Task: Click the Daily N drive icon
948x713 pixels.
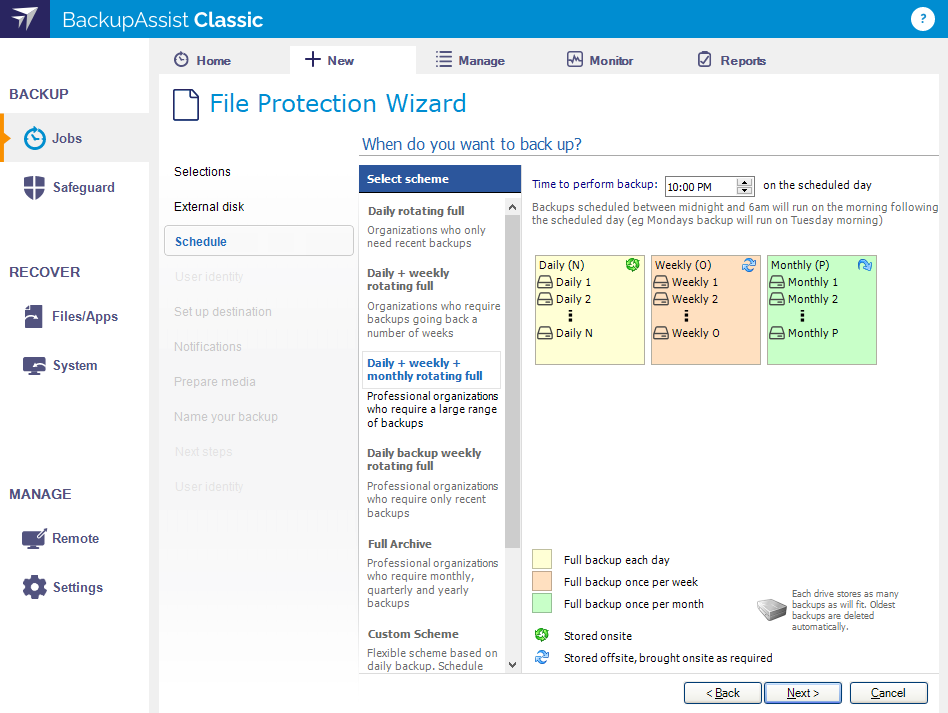Action: [545, 333]
